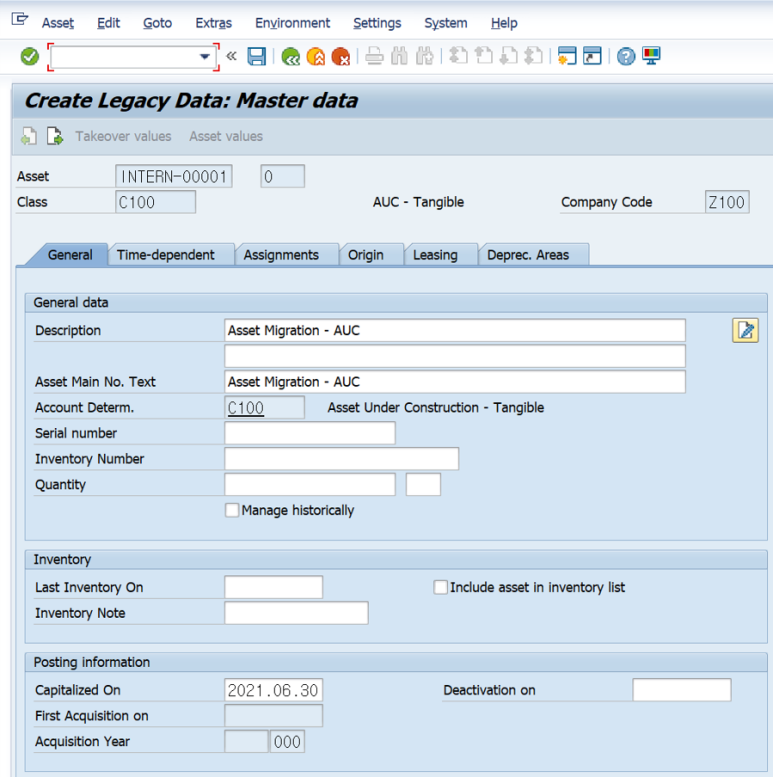Create a new session icon

point(567,56)
